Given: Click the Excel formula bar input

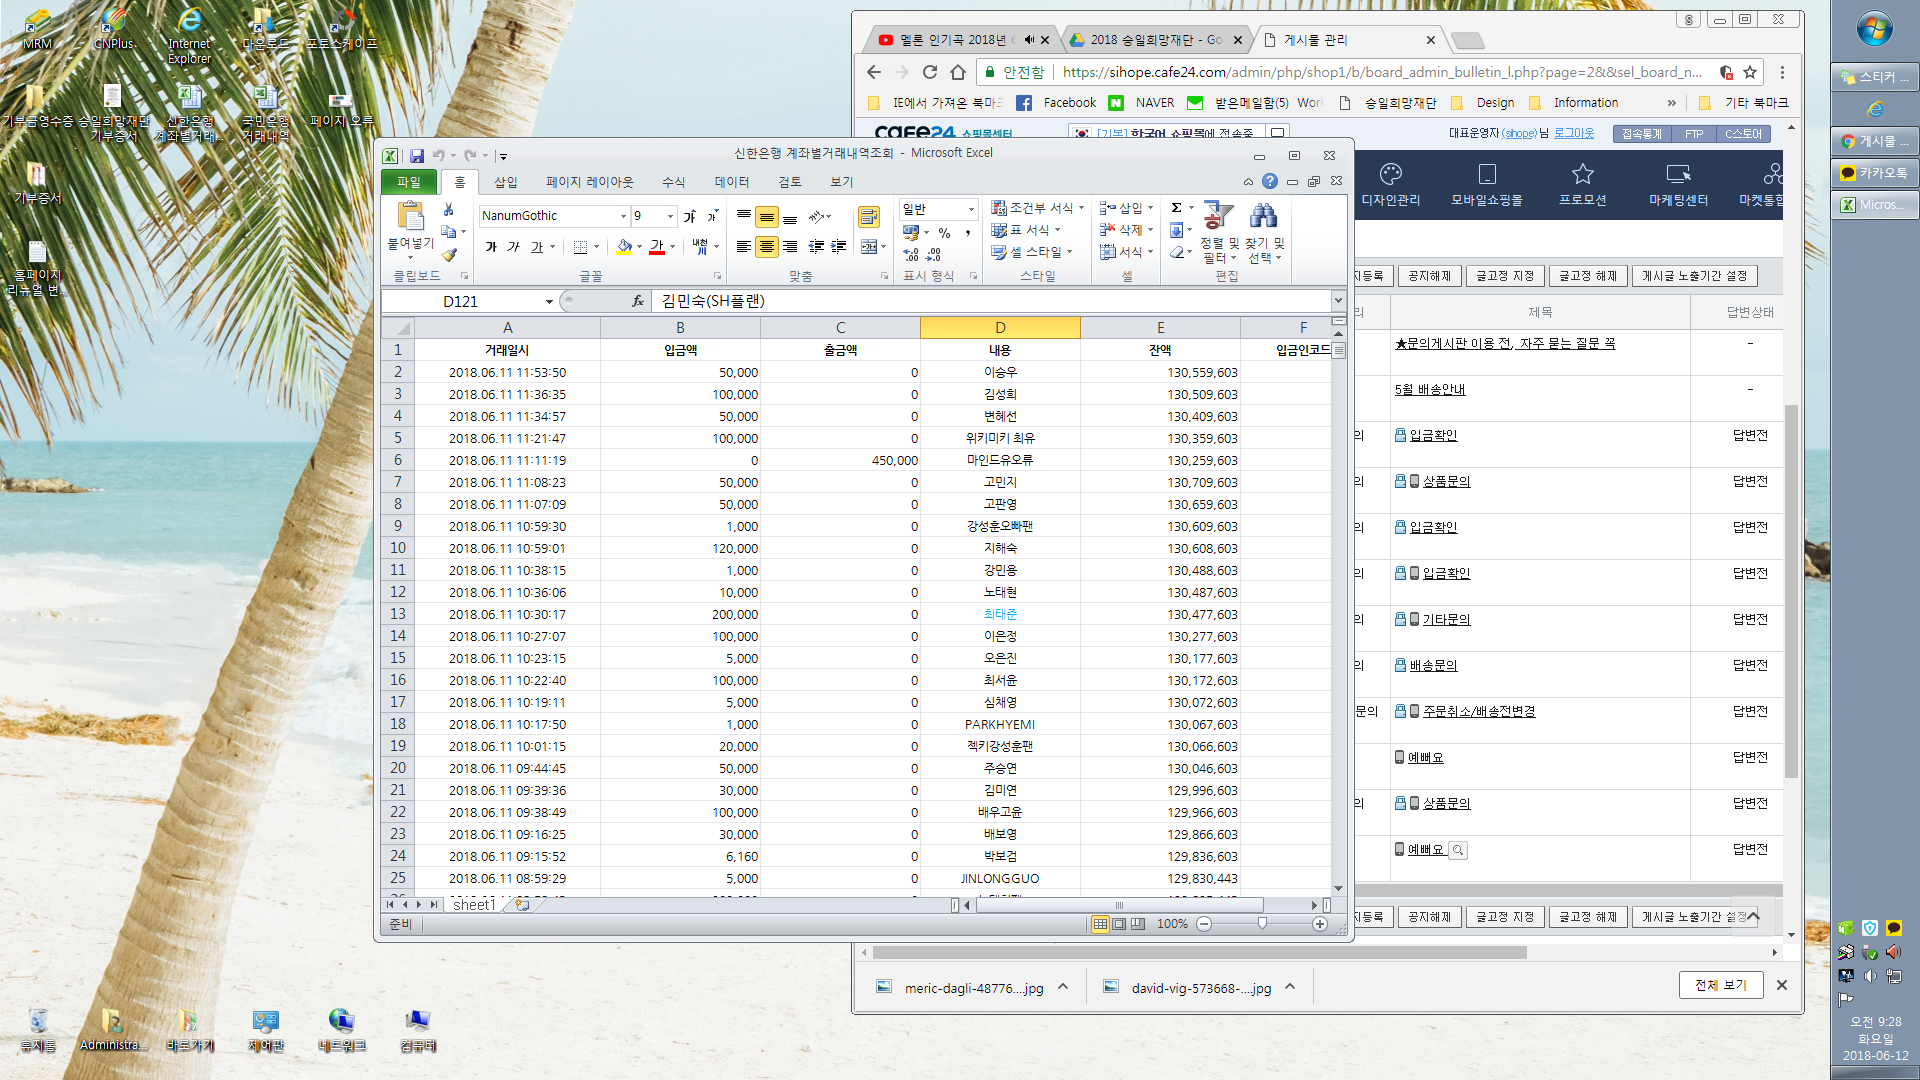Looking at the screenshot, I should [x=990, y=301].
